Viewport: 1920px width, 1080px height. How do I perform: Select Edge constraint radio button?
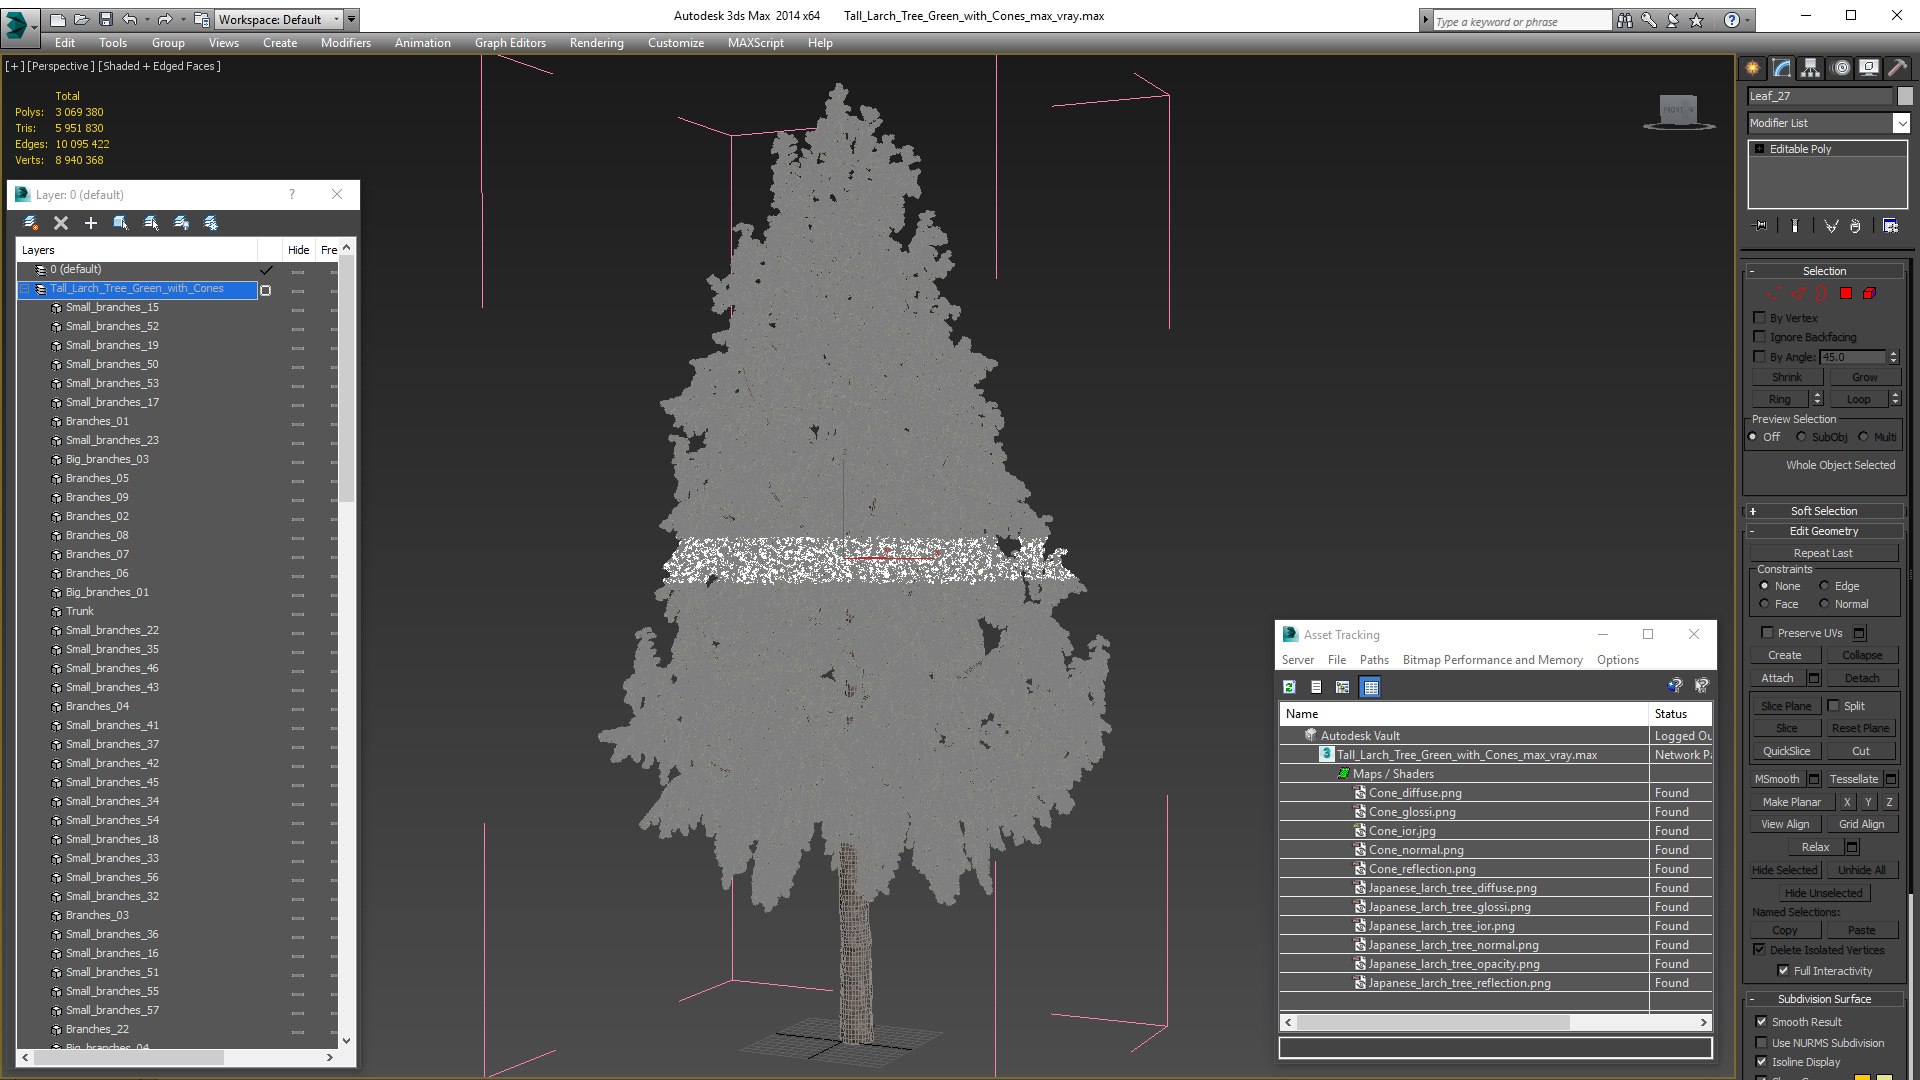click(1824, 586)
